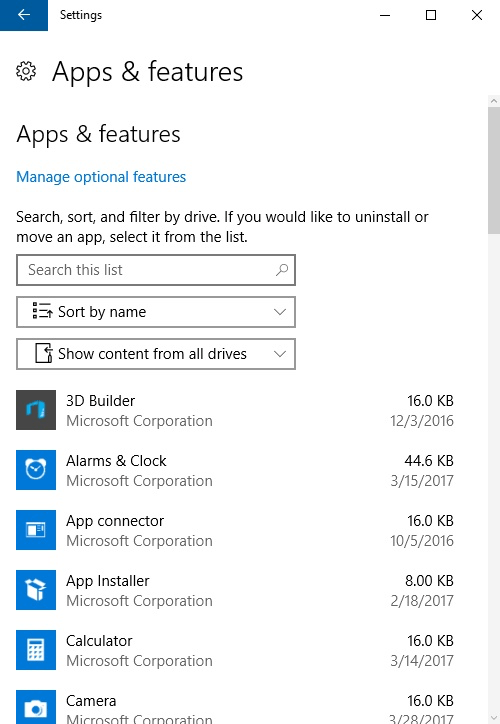Maximize the Settings window

(x=431, y=15)
